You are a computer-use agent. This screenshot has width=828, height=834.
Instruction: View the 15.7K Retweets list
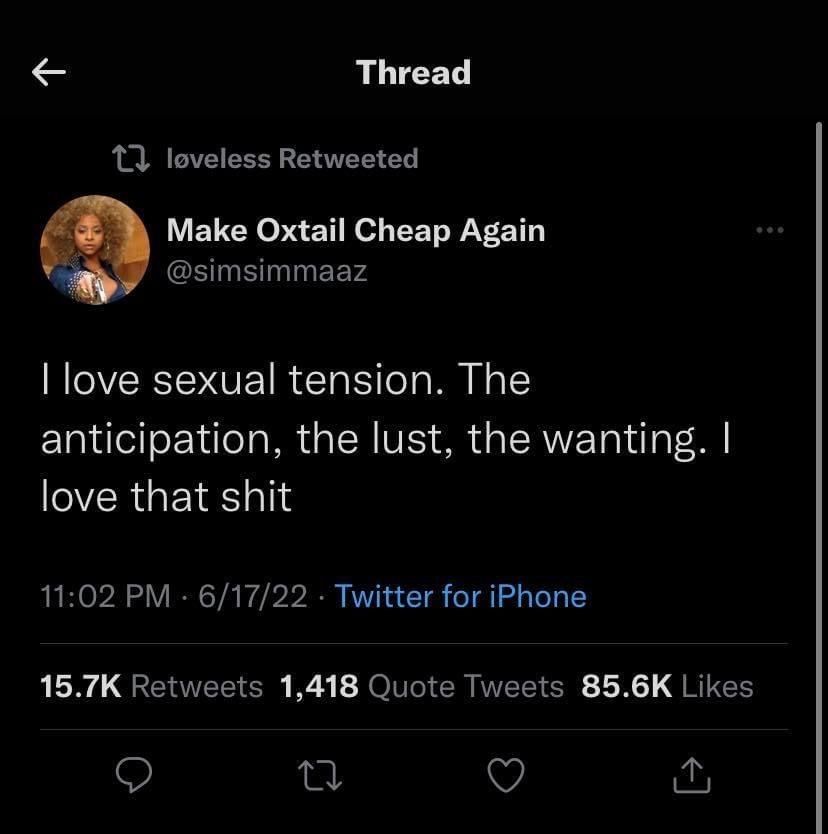[152, 686]
